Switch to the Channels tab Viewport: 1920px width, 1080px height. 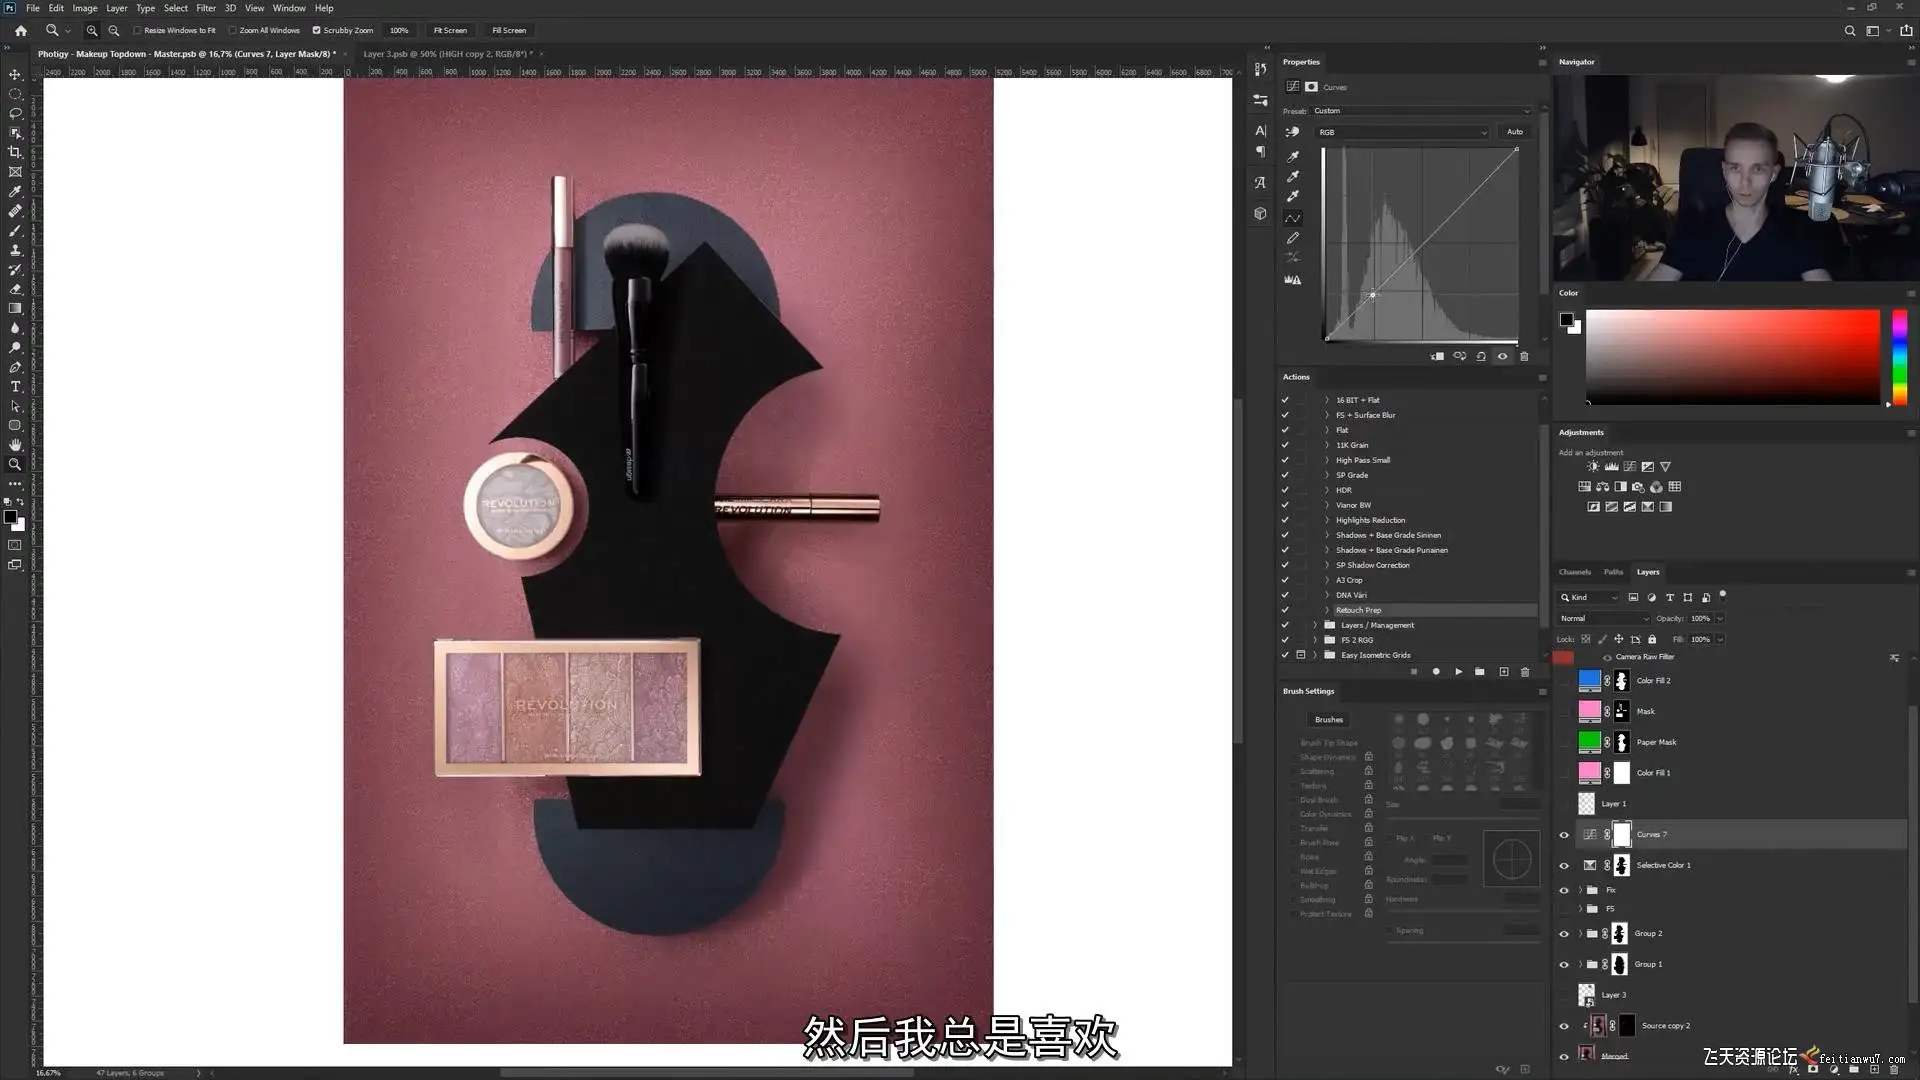click(1574, 572)
